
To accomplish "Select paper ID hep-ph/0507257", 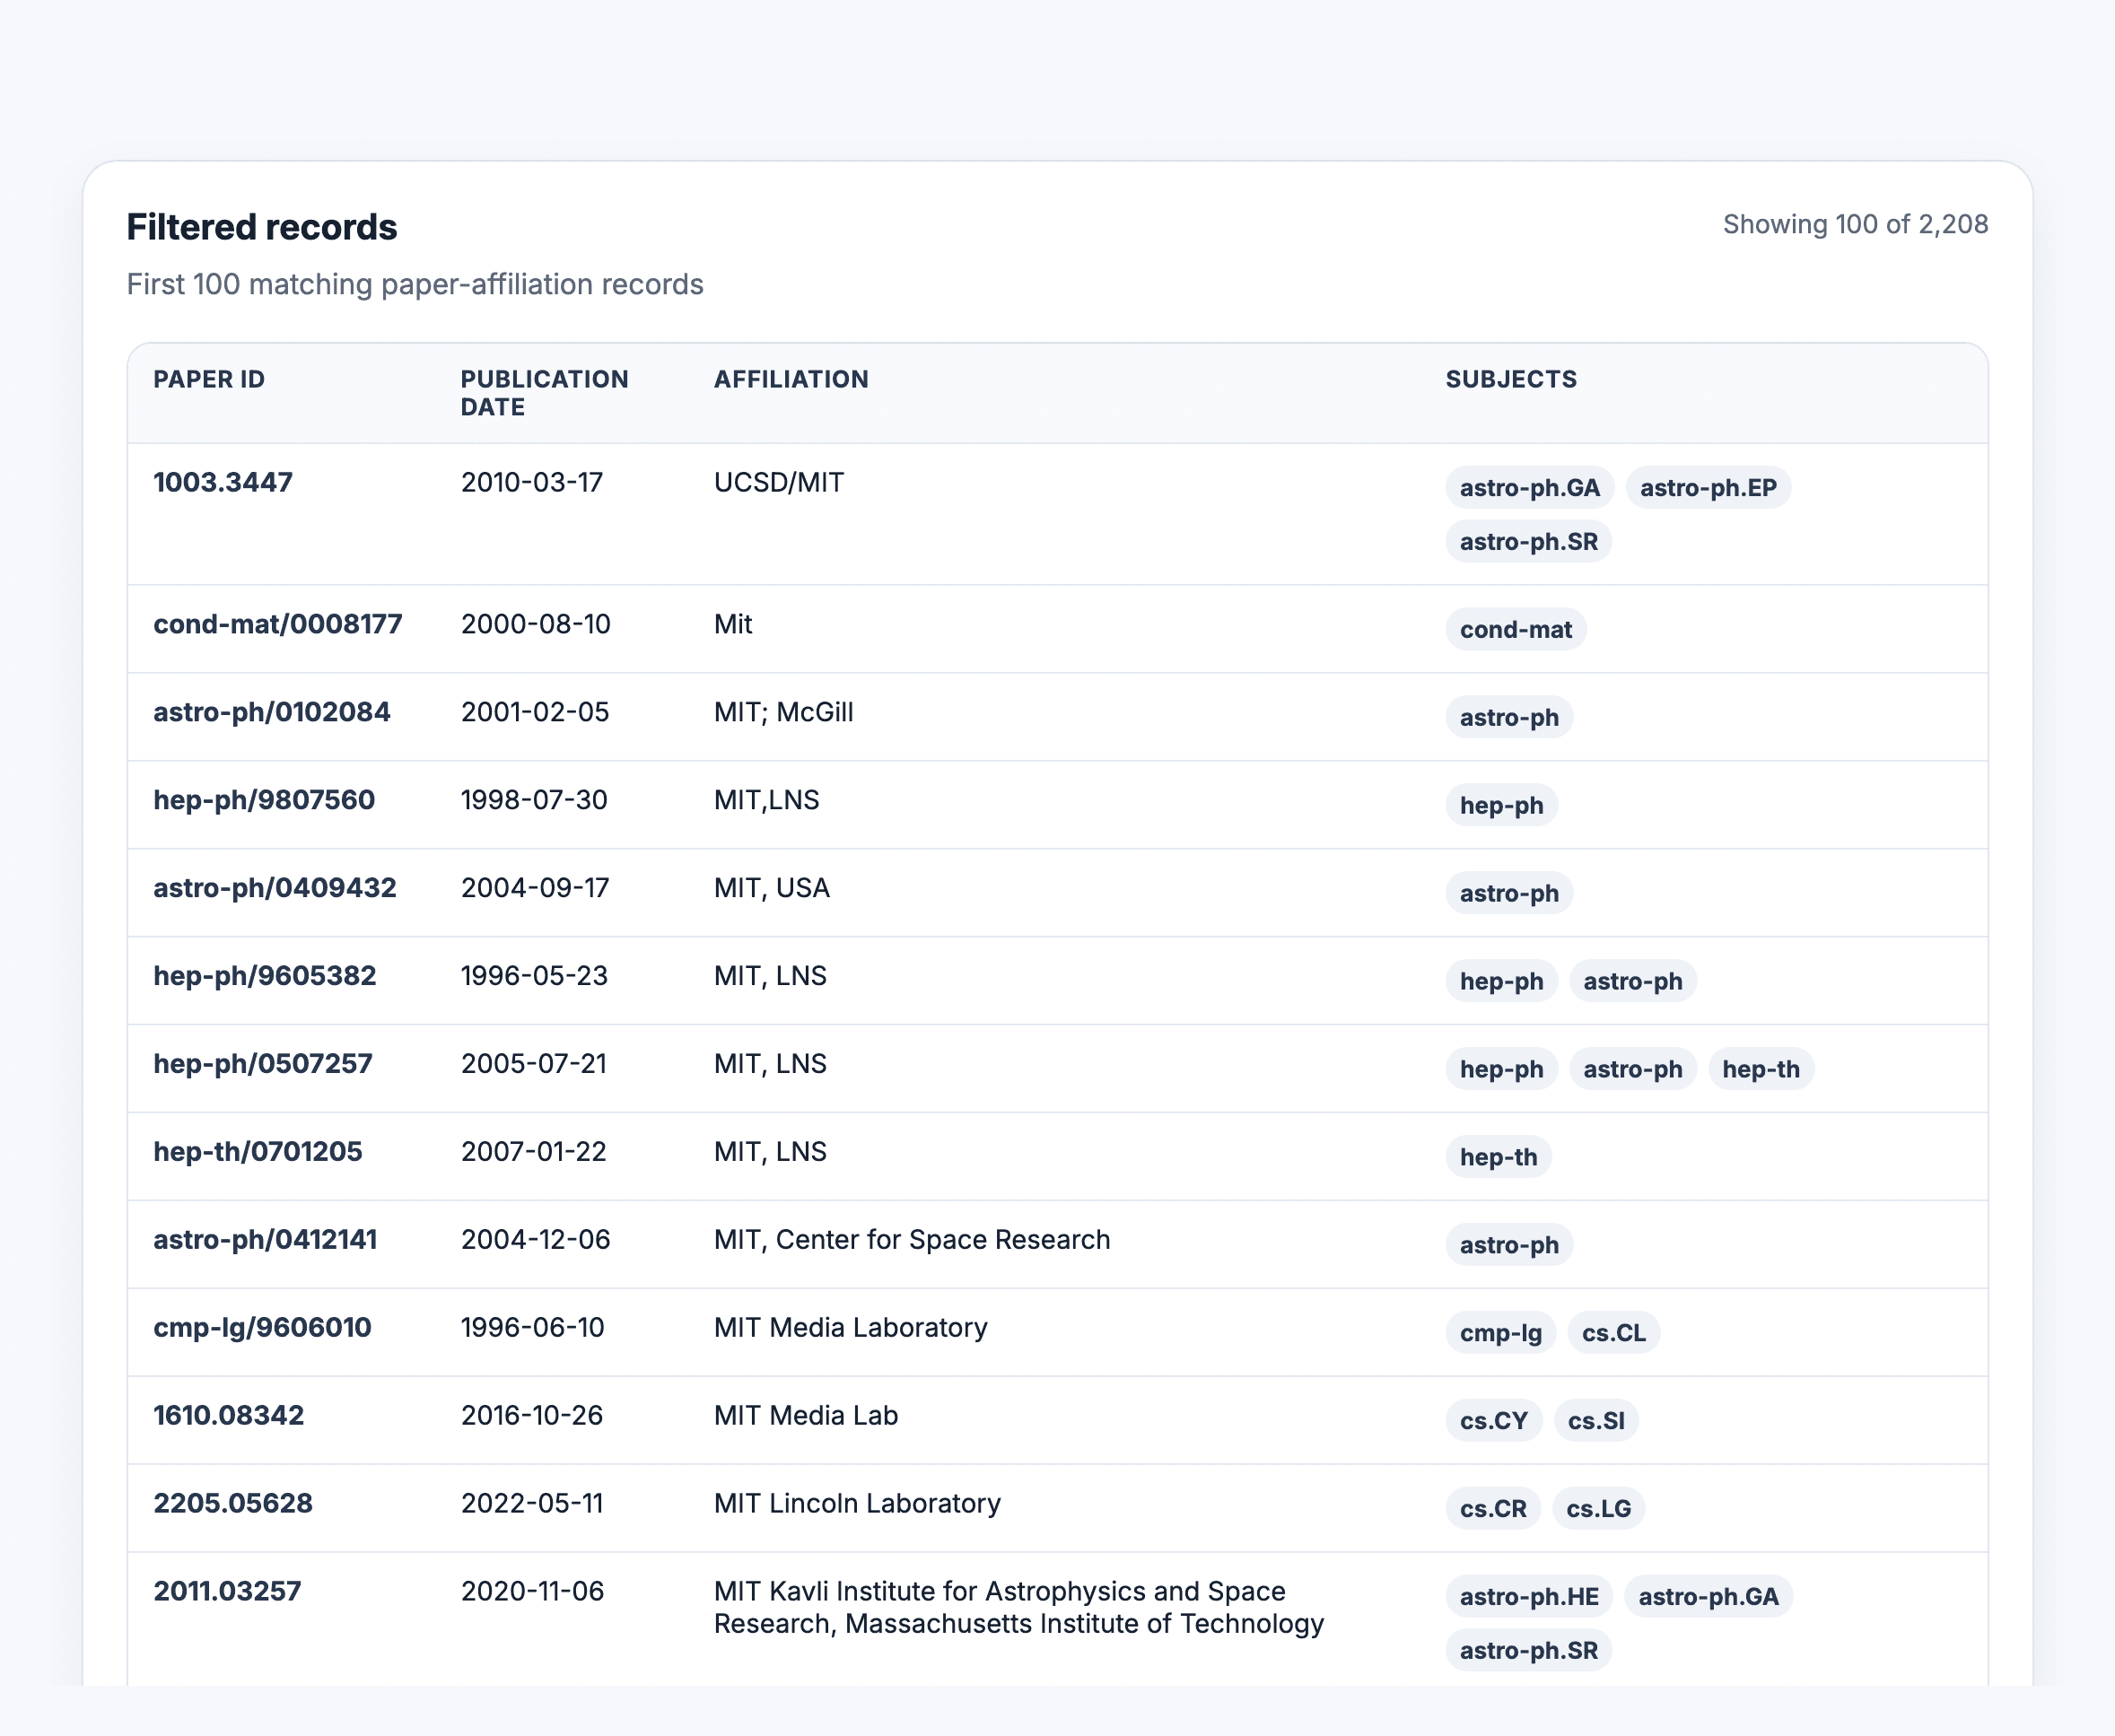I will coord(263,1064).
